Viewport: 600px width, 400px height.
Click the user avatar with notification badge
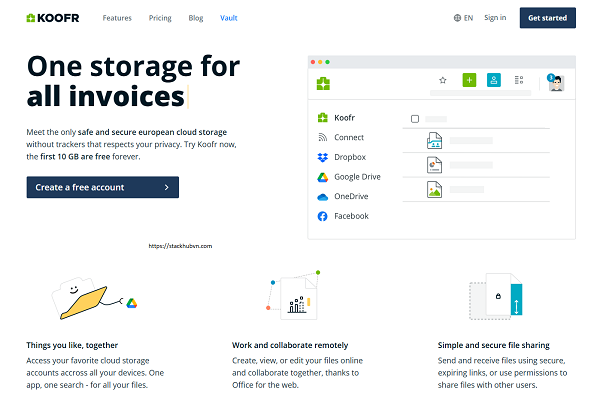click(556, 83)
